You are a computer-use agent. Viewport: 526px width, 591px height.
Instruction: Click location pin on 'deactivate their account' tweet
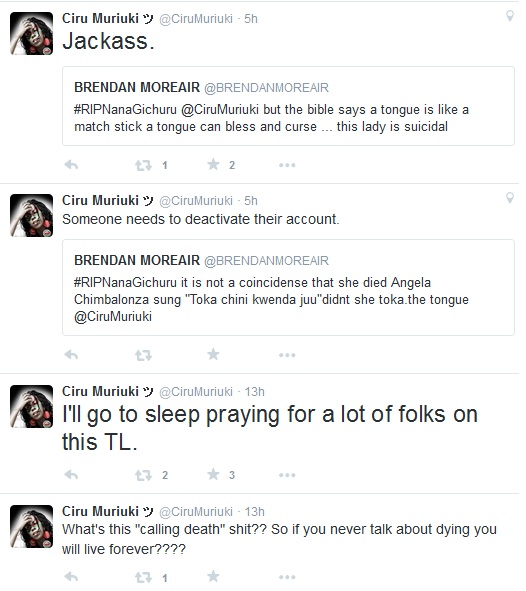509,198
